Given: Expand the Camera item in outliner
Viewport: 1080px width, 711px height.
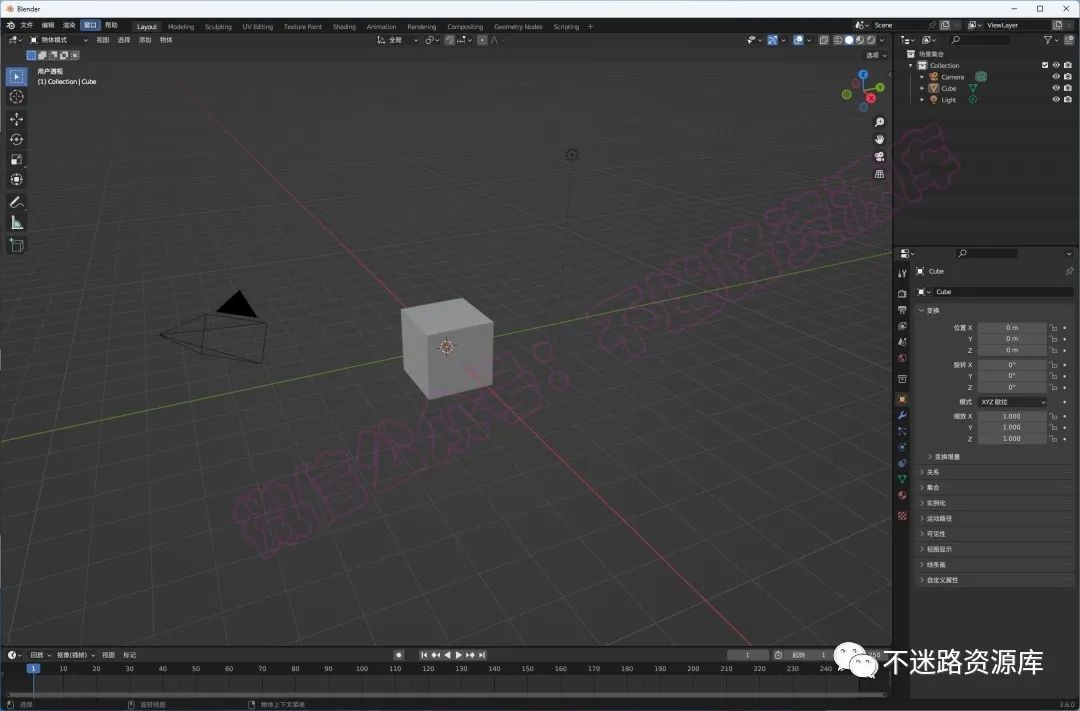Looking at the screenshot, I should (x=922, y=76).
